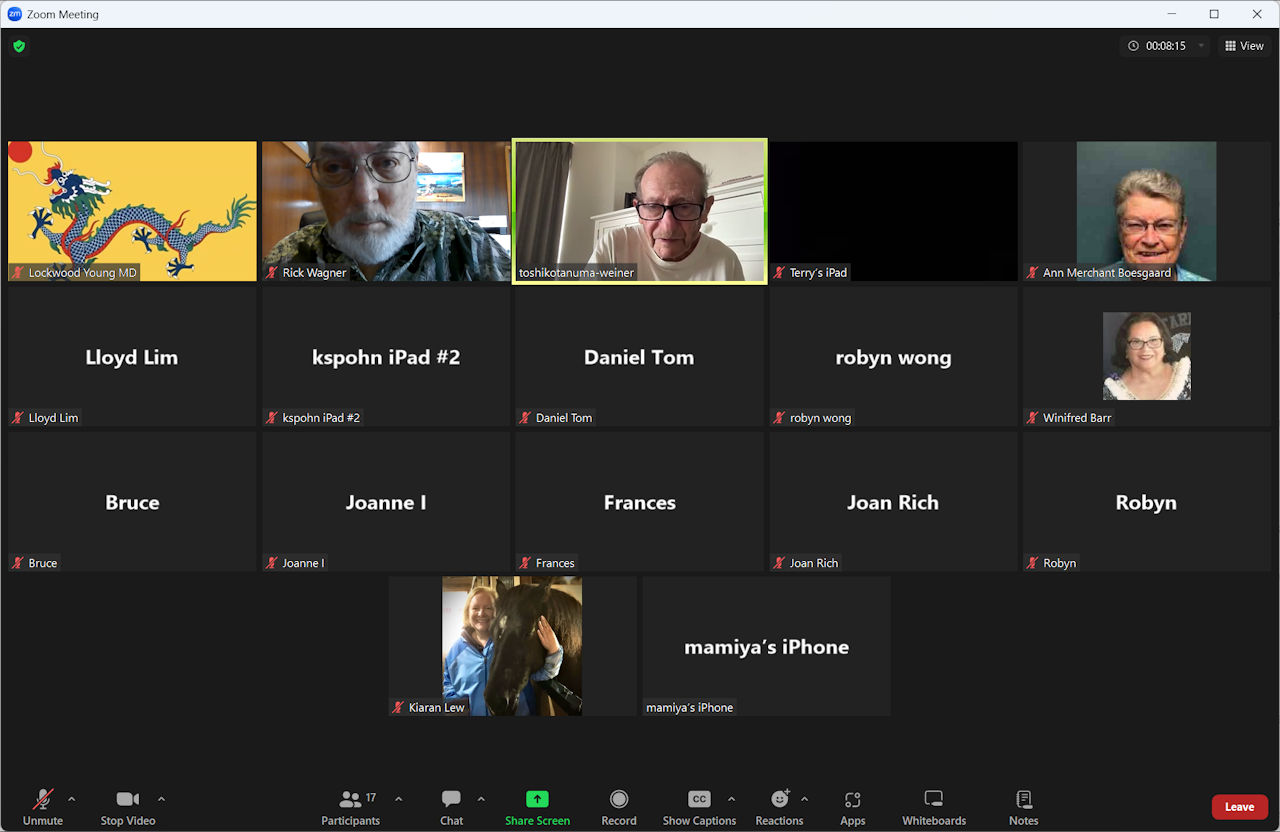1280x832 pixels.
Task: Expand the Reactions options arrow
Action: (x=804, y=799)
